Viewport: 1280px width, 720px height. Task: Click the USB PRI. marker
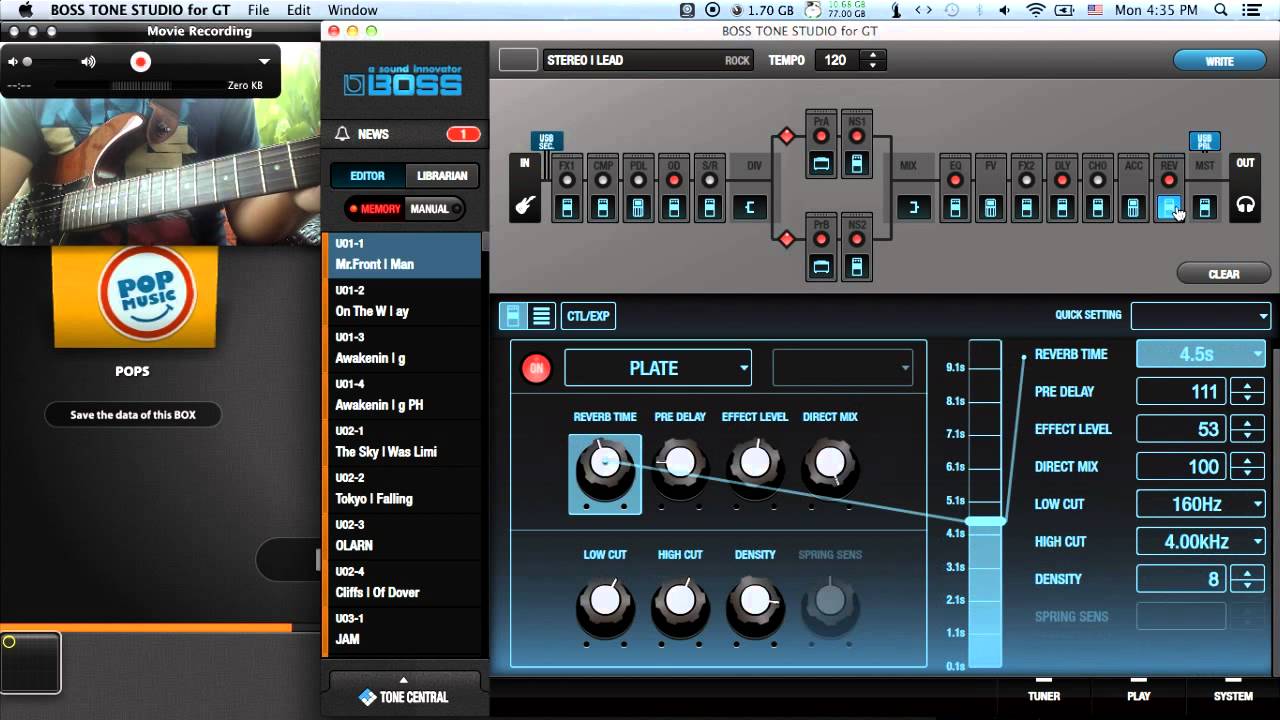click(x=1204, y=141)
